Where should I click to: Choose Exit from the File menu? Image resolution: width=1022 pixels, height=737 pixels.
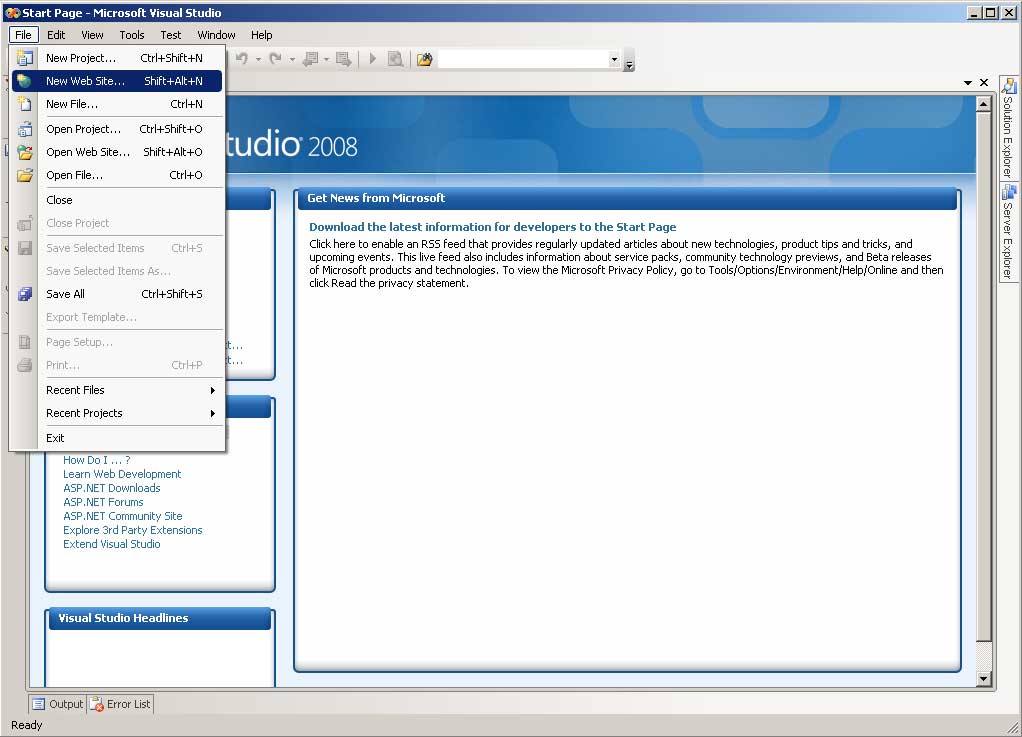click(117, 439)
